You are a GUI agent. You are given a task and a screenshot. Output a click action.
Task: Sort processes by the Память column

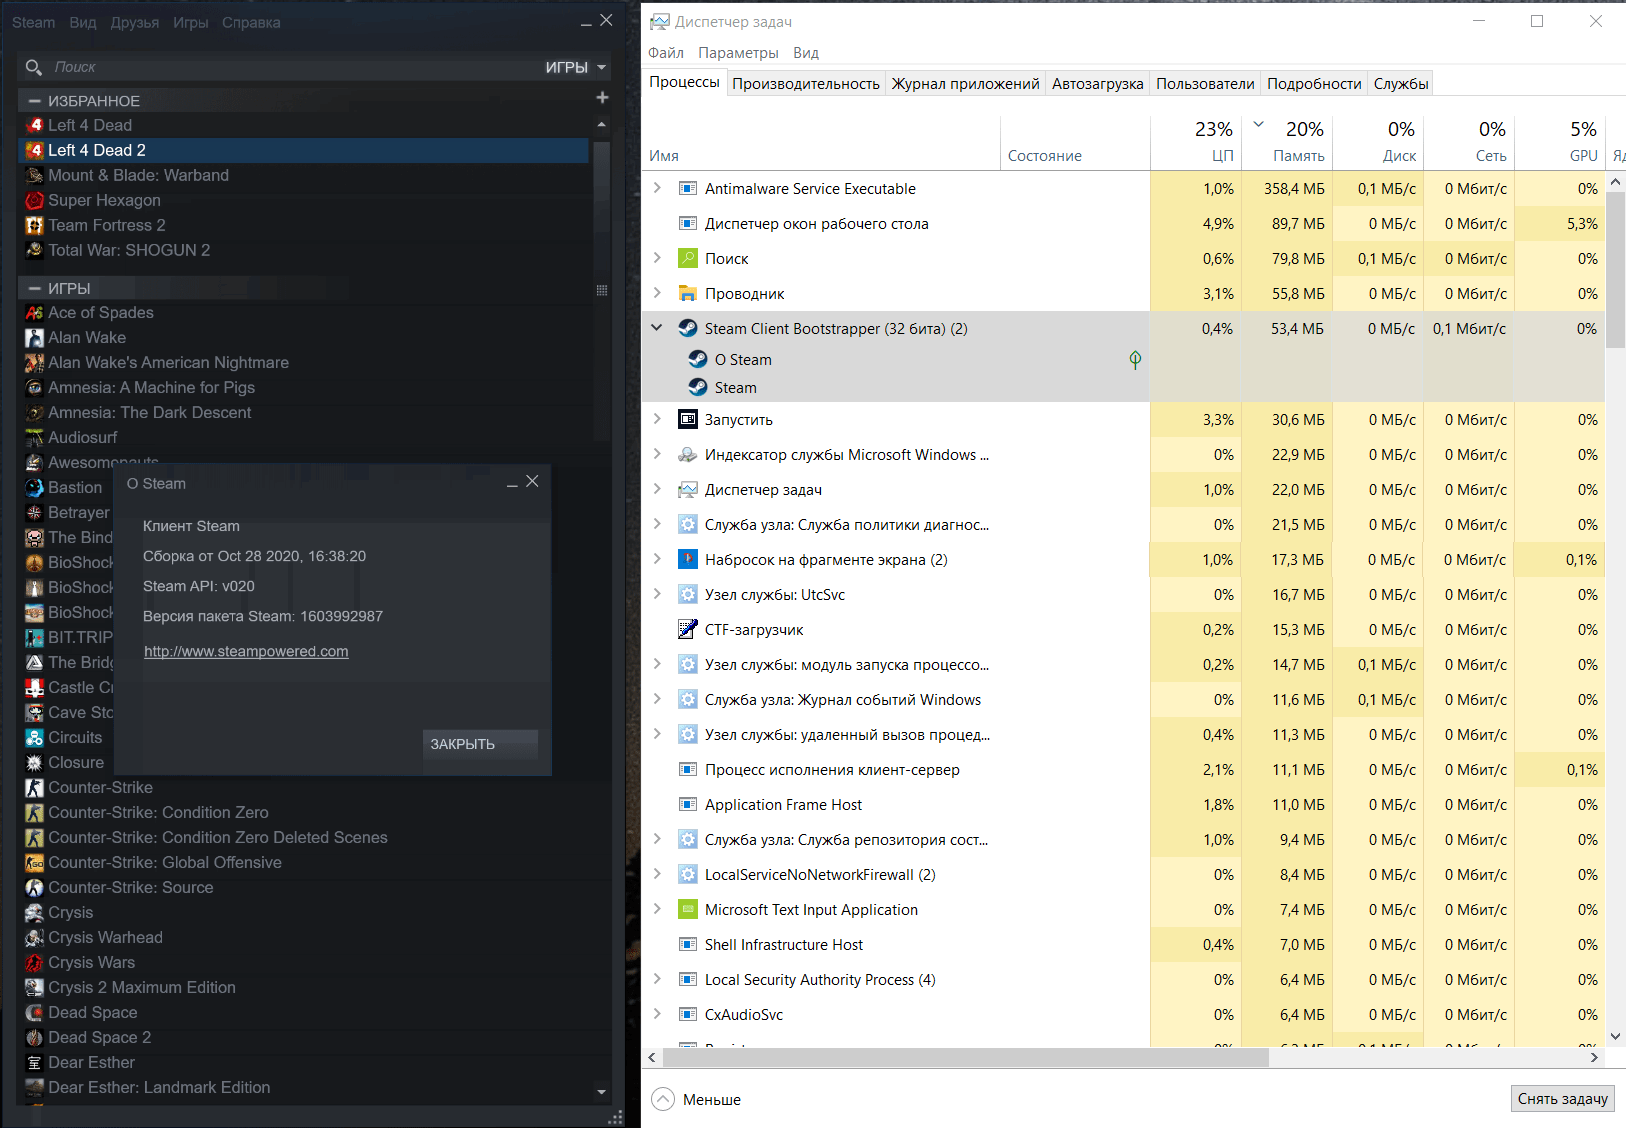pos(1286,141)
